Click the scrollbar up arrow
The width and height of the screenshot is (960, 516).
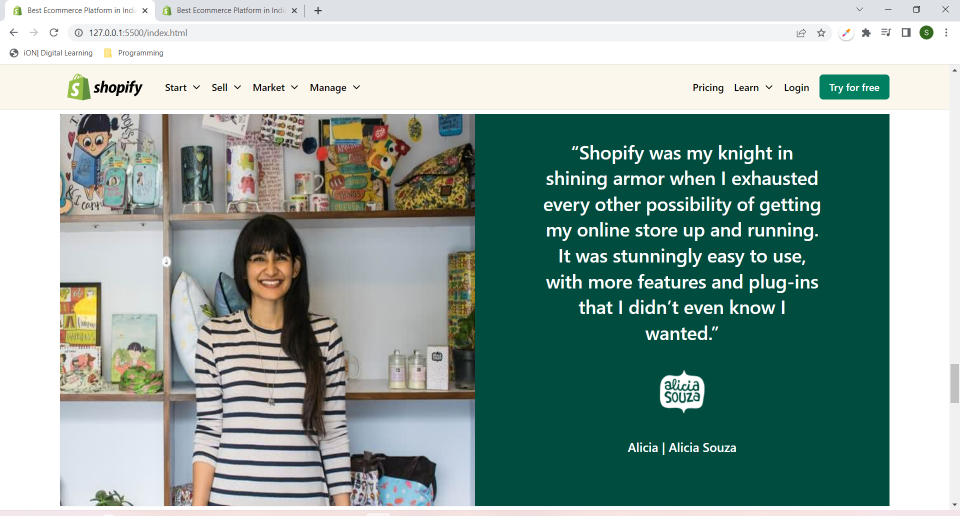coord(954,70)
